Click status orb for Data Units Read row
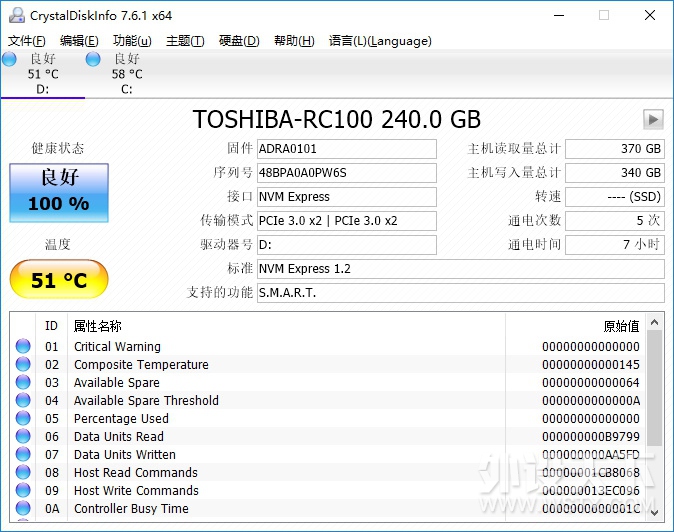Viewport: 674px width, 532px height. tap(23, 436)
